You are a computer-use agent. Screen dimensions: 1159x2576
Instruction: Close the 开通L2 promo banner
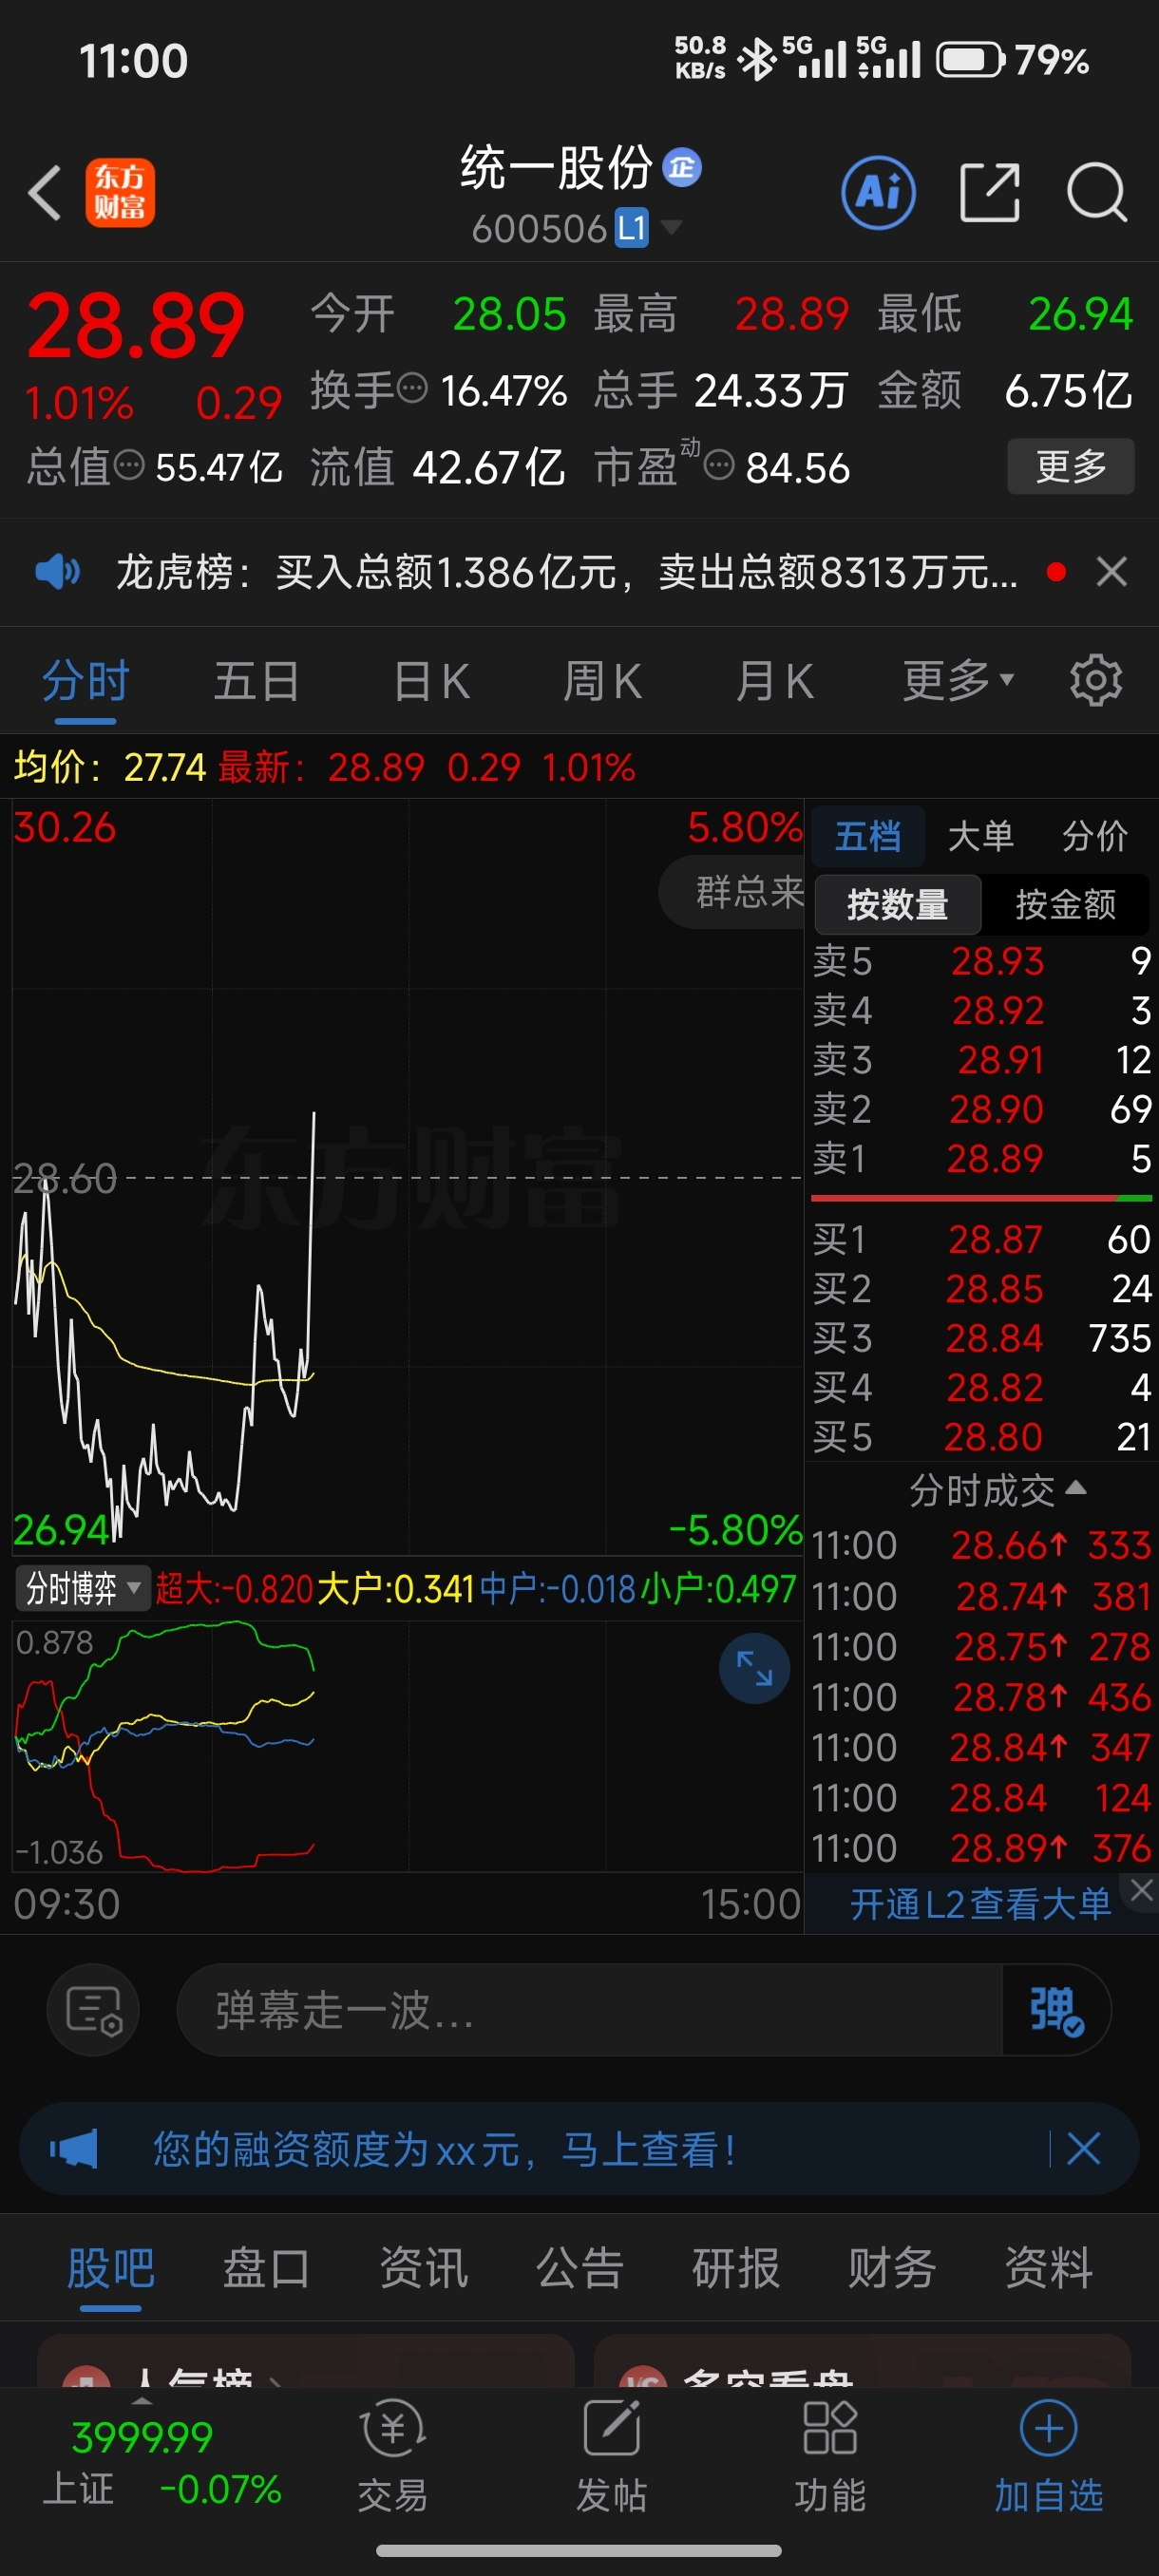tap(1141, 1889)
